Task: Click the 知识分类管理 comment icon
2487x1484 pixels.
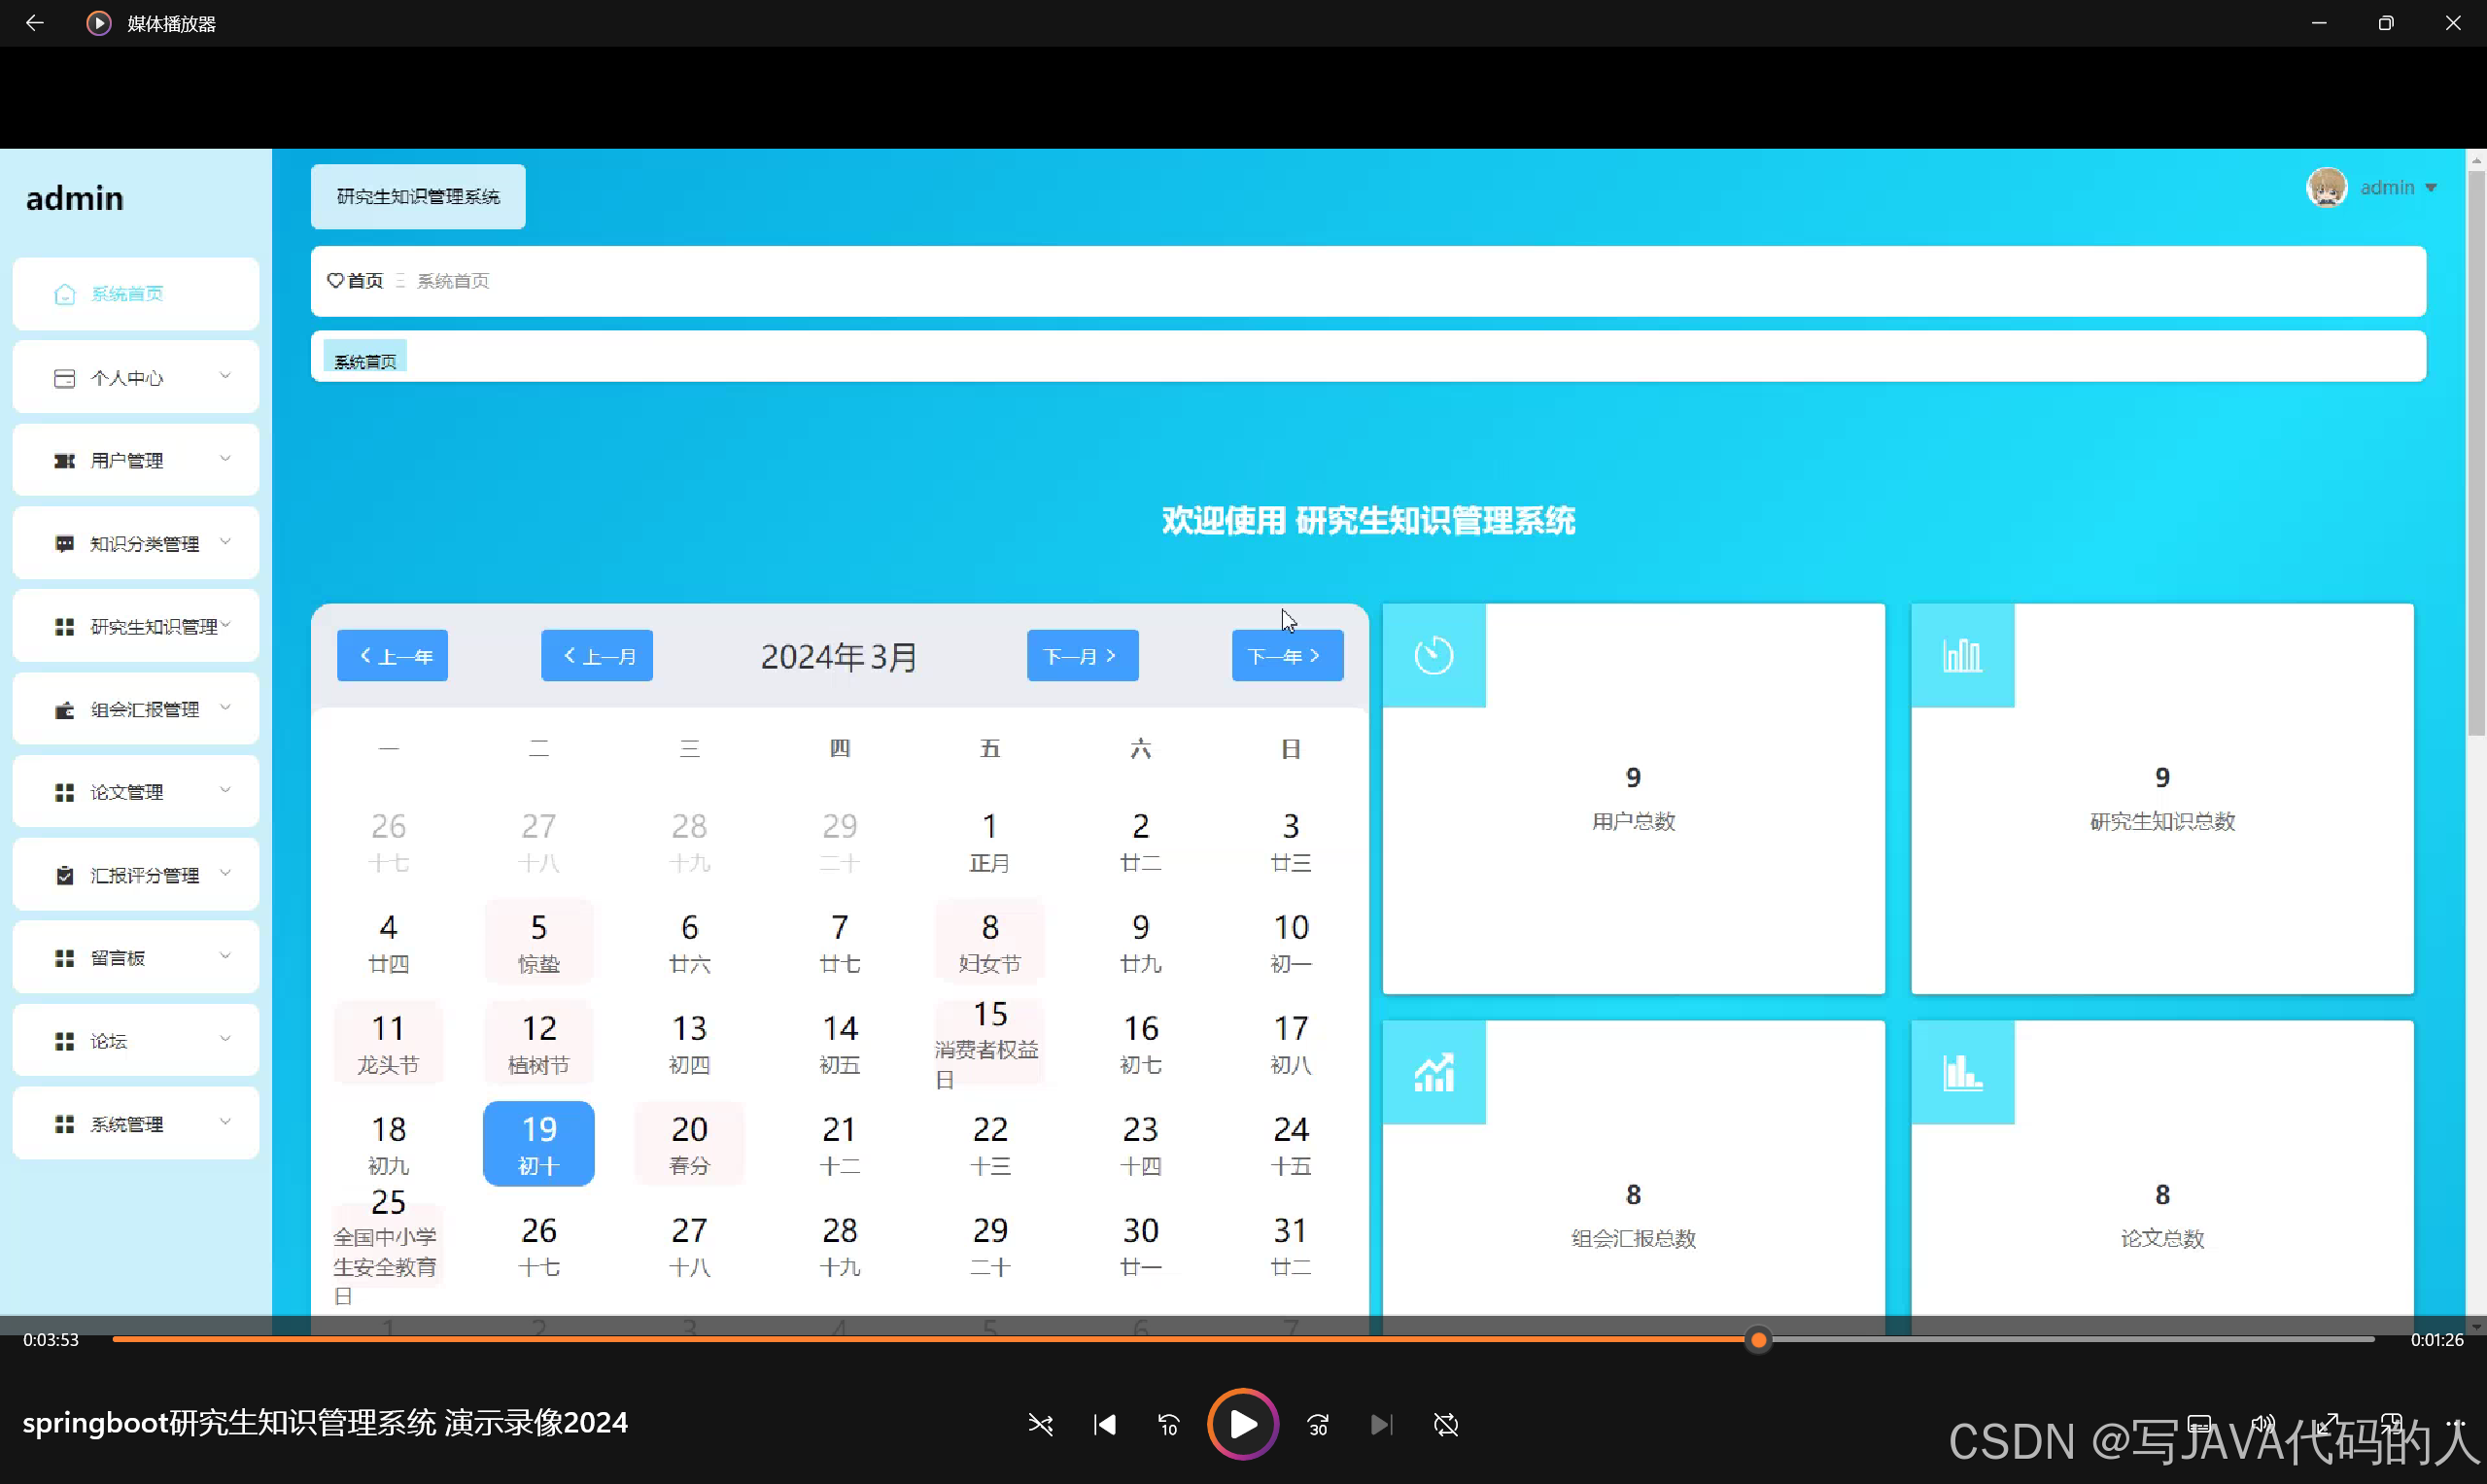Action: [x=63, y=543]
